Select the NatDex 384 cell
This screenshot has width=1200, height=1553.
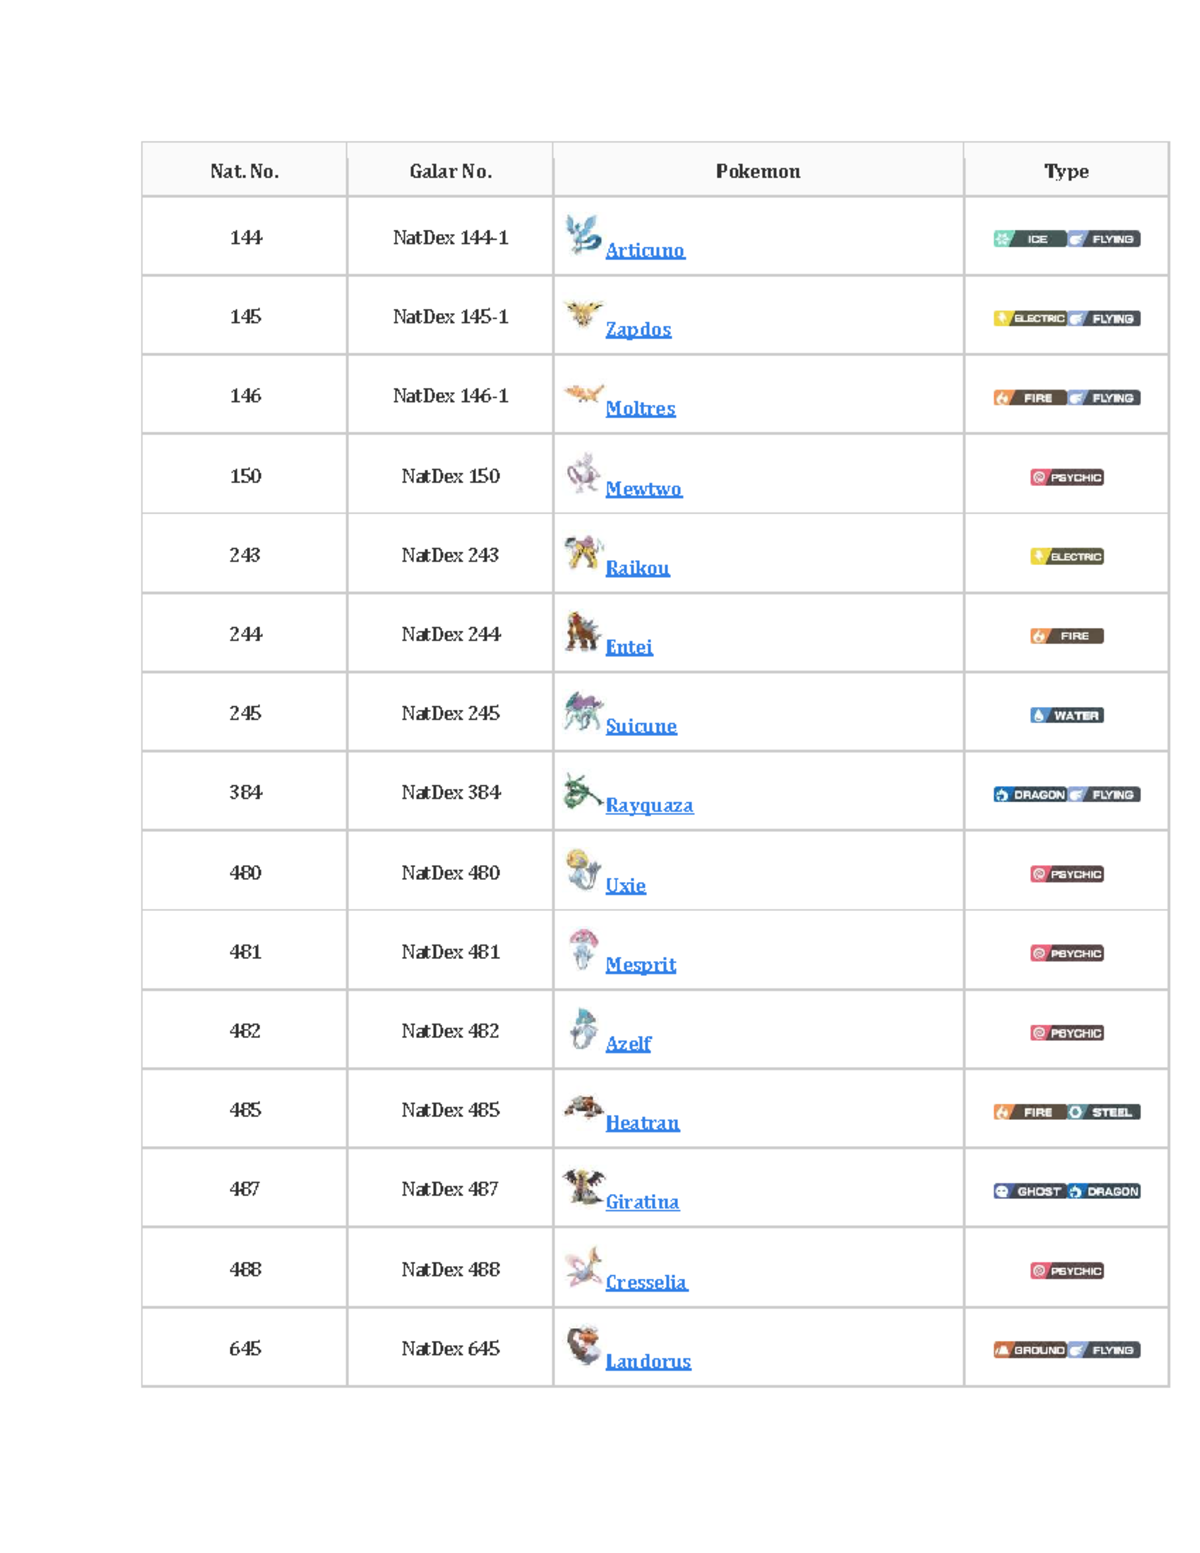pos(450,792)
